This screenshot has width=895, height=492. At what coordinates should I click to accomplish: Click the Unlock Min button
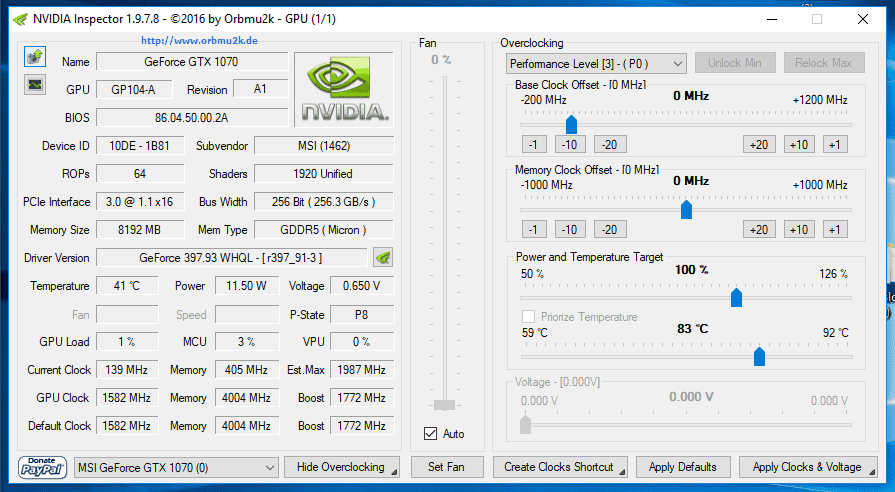click(735, 63)
